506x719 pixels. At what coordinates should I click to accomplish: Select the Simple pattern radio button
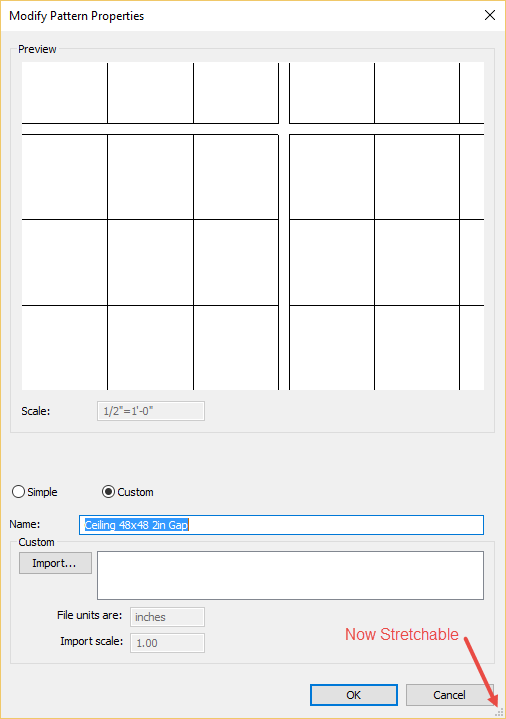[18, 492]
